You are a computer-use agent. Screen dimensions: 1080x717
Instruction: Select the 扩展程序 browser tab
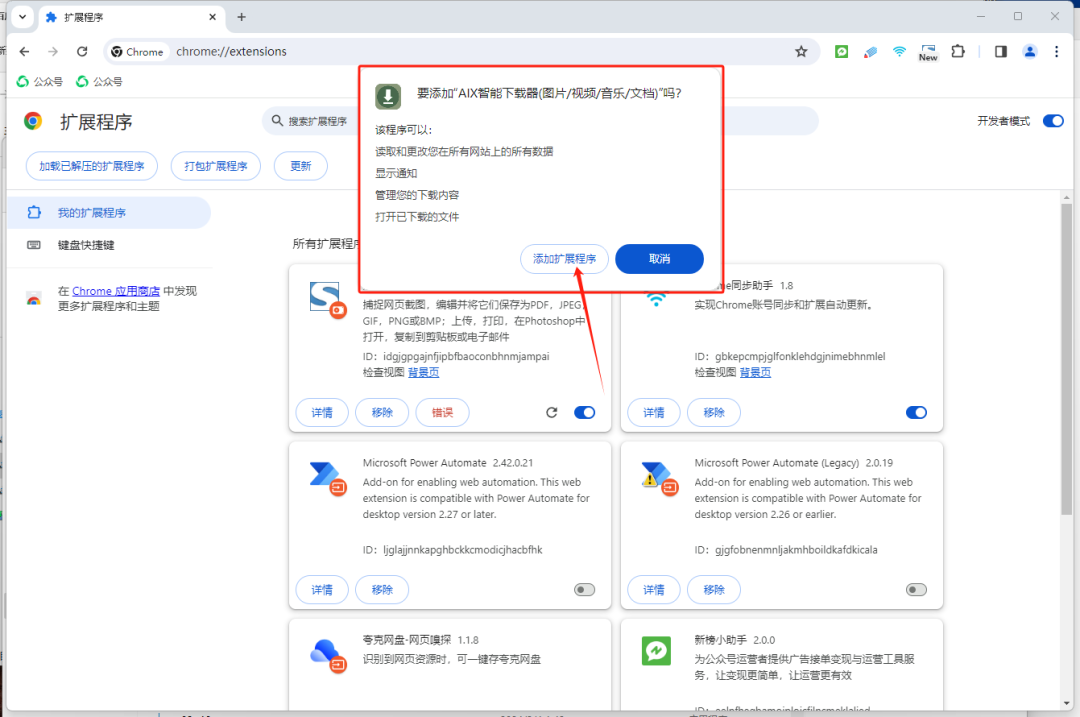[131, 17]
